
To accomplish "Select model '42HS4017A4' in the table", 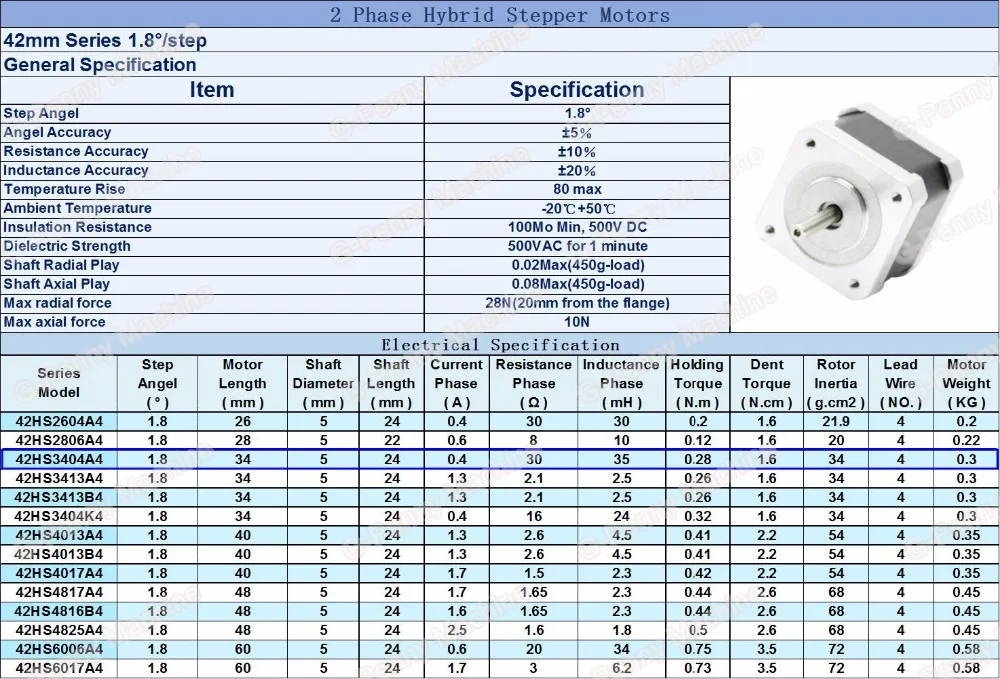I will click(59, 573).
